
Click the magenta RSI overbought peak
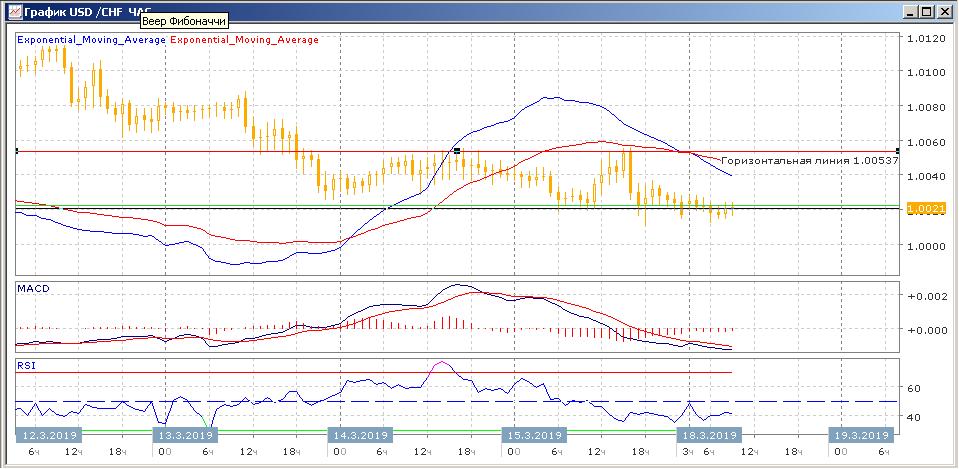[x=442, y=364]
